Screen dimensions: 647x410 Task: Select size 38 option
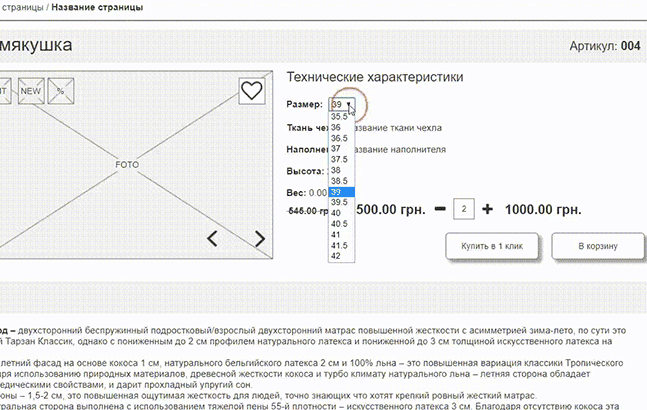(x=341, y=170)
